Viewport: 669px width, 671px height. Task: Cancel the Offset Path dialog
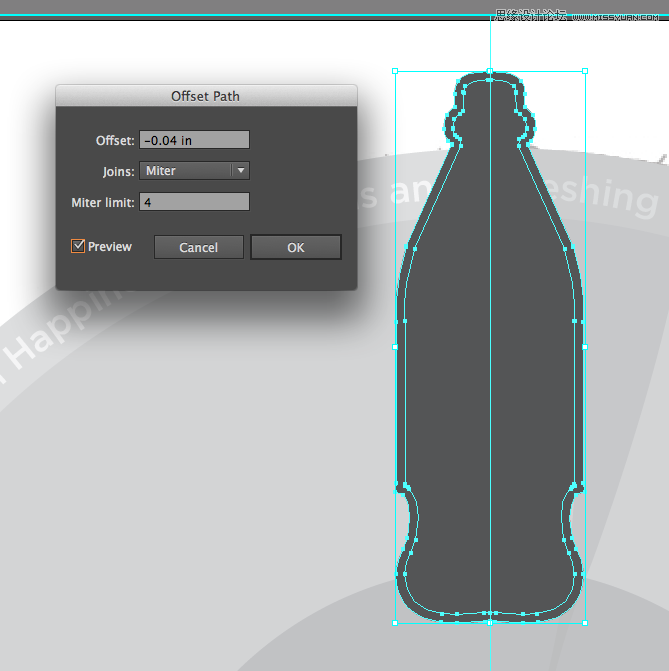pos(199,247)
